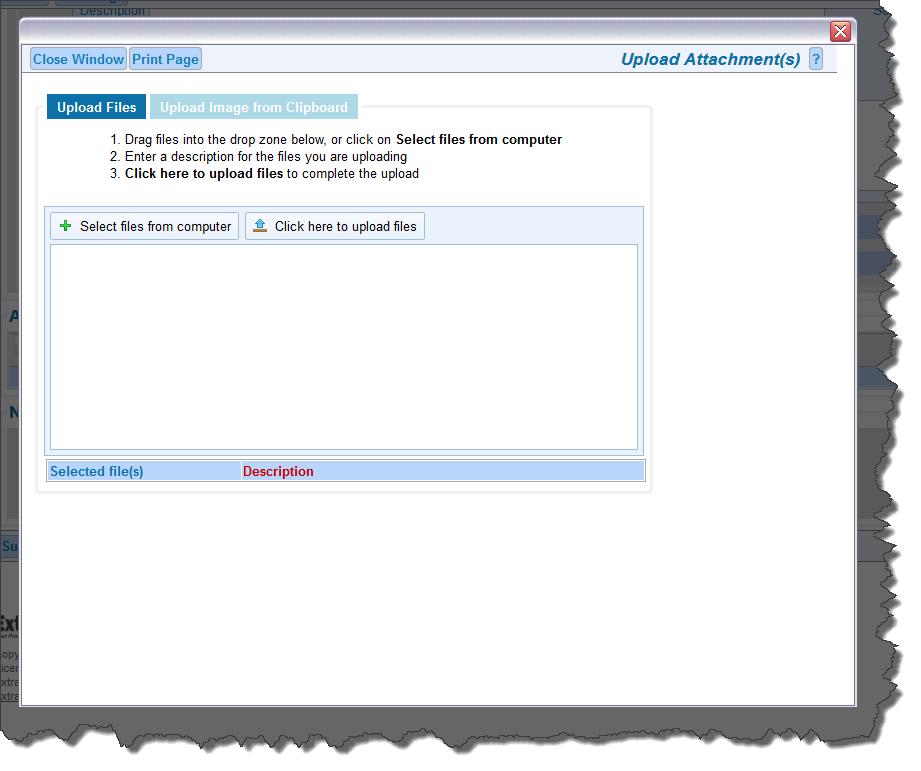Click the Close Window button
921x771 pixels.
click(78, 59)
